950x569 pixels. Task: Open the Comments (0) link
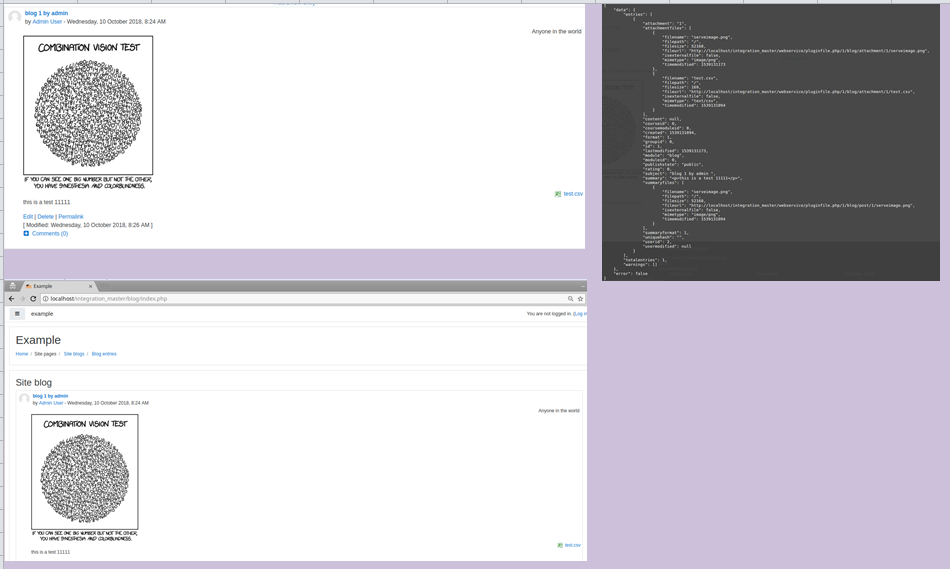[x=50, y=233]
